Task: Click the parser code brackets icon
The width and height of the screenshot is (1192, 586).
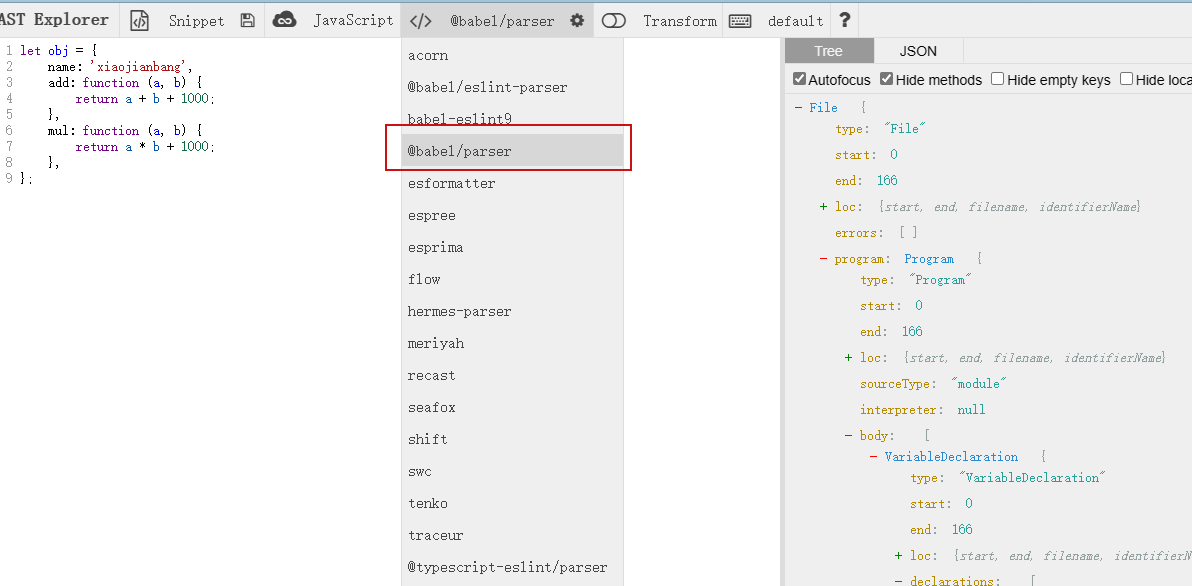Action: [x=421, y=20]
